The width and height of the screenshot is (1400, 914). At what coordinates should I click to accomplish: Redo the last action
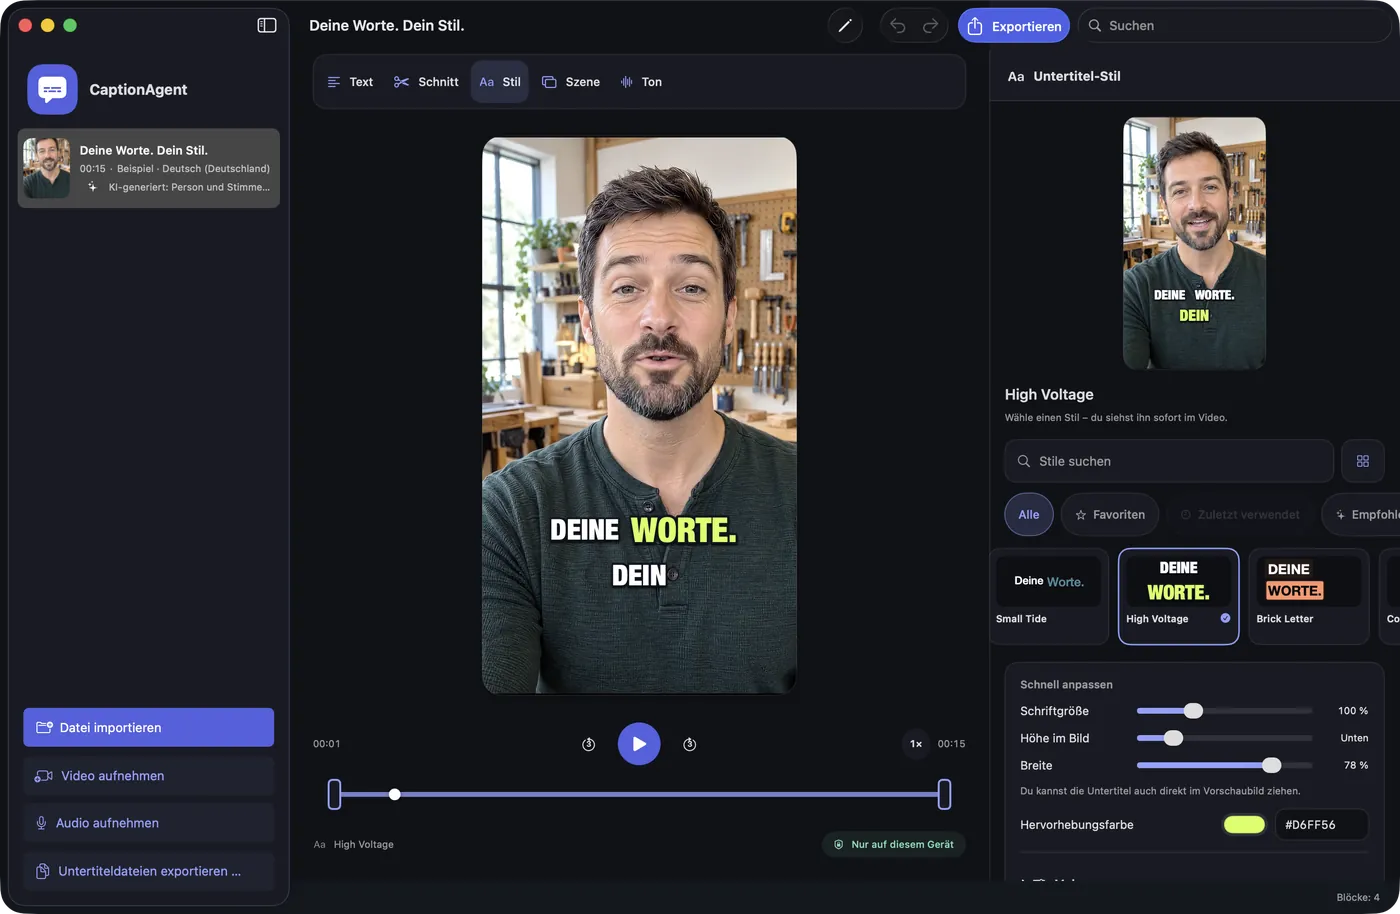tap(930, 26)
